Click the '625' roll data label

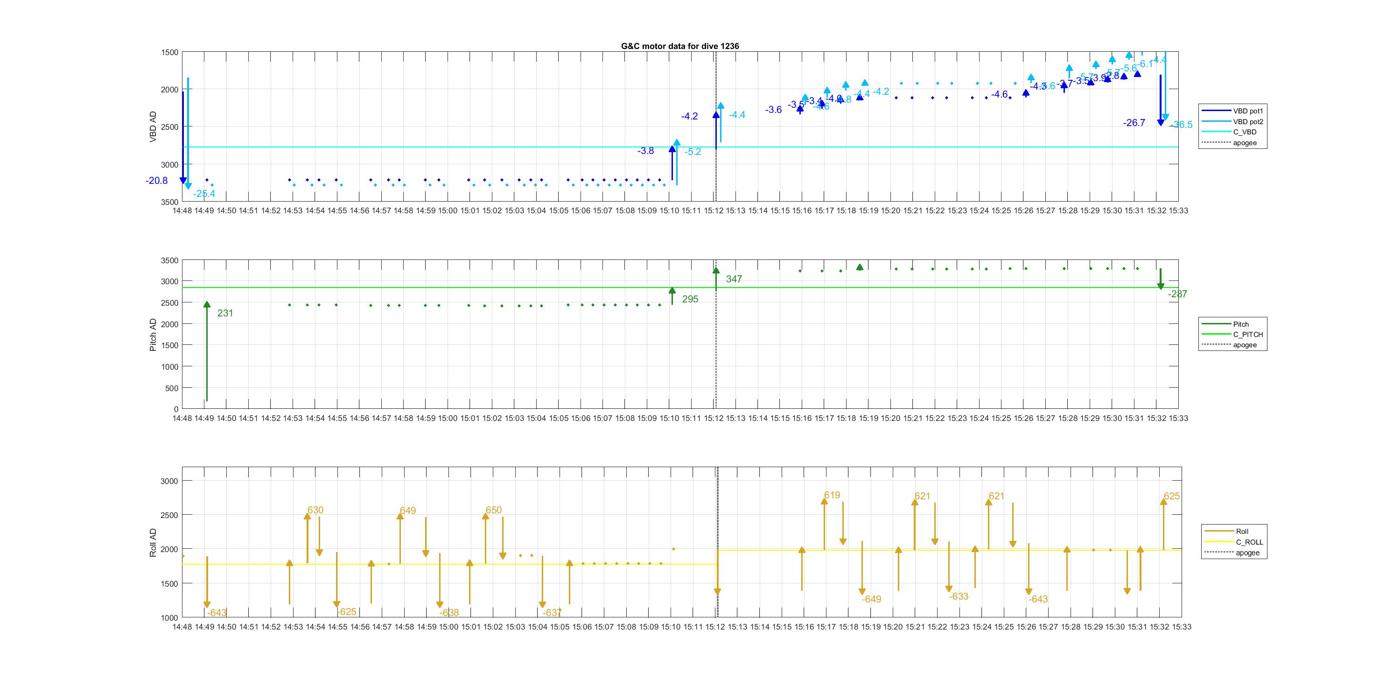pos(1171,497)
